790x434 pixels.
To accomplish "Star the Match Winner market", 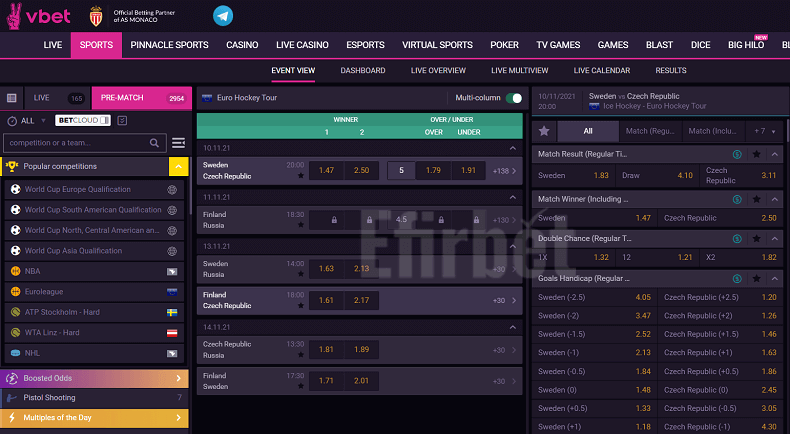I will click(x=756, y=199).
